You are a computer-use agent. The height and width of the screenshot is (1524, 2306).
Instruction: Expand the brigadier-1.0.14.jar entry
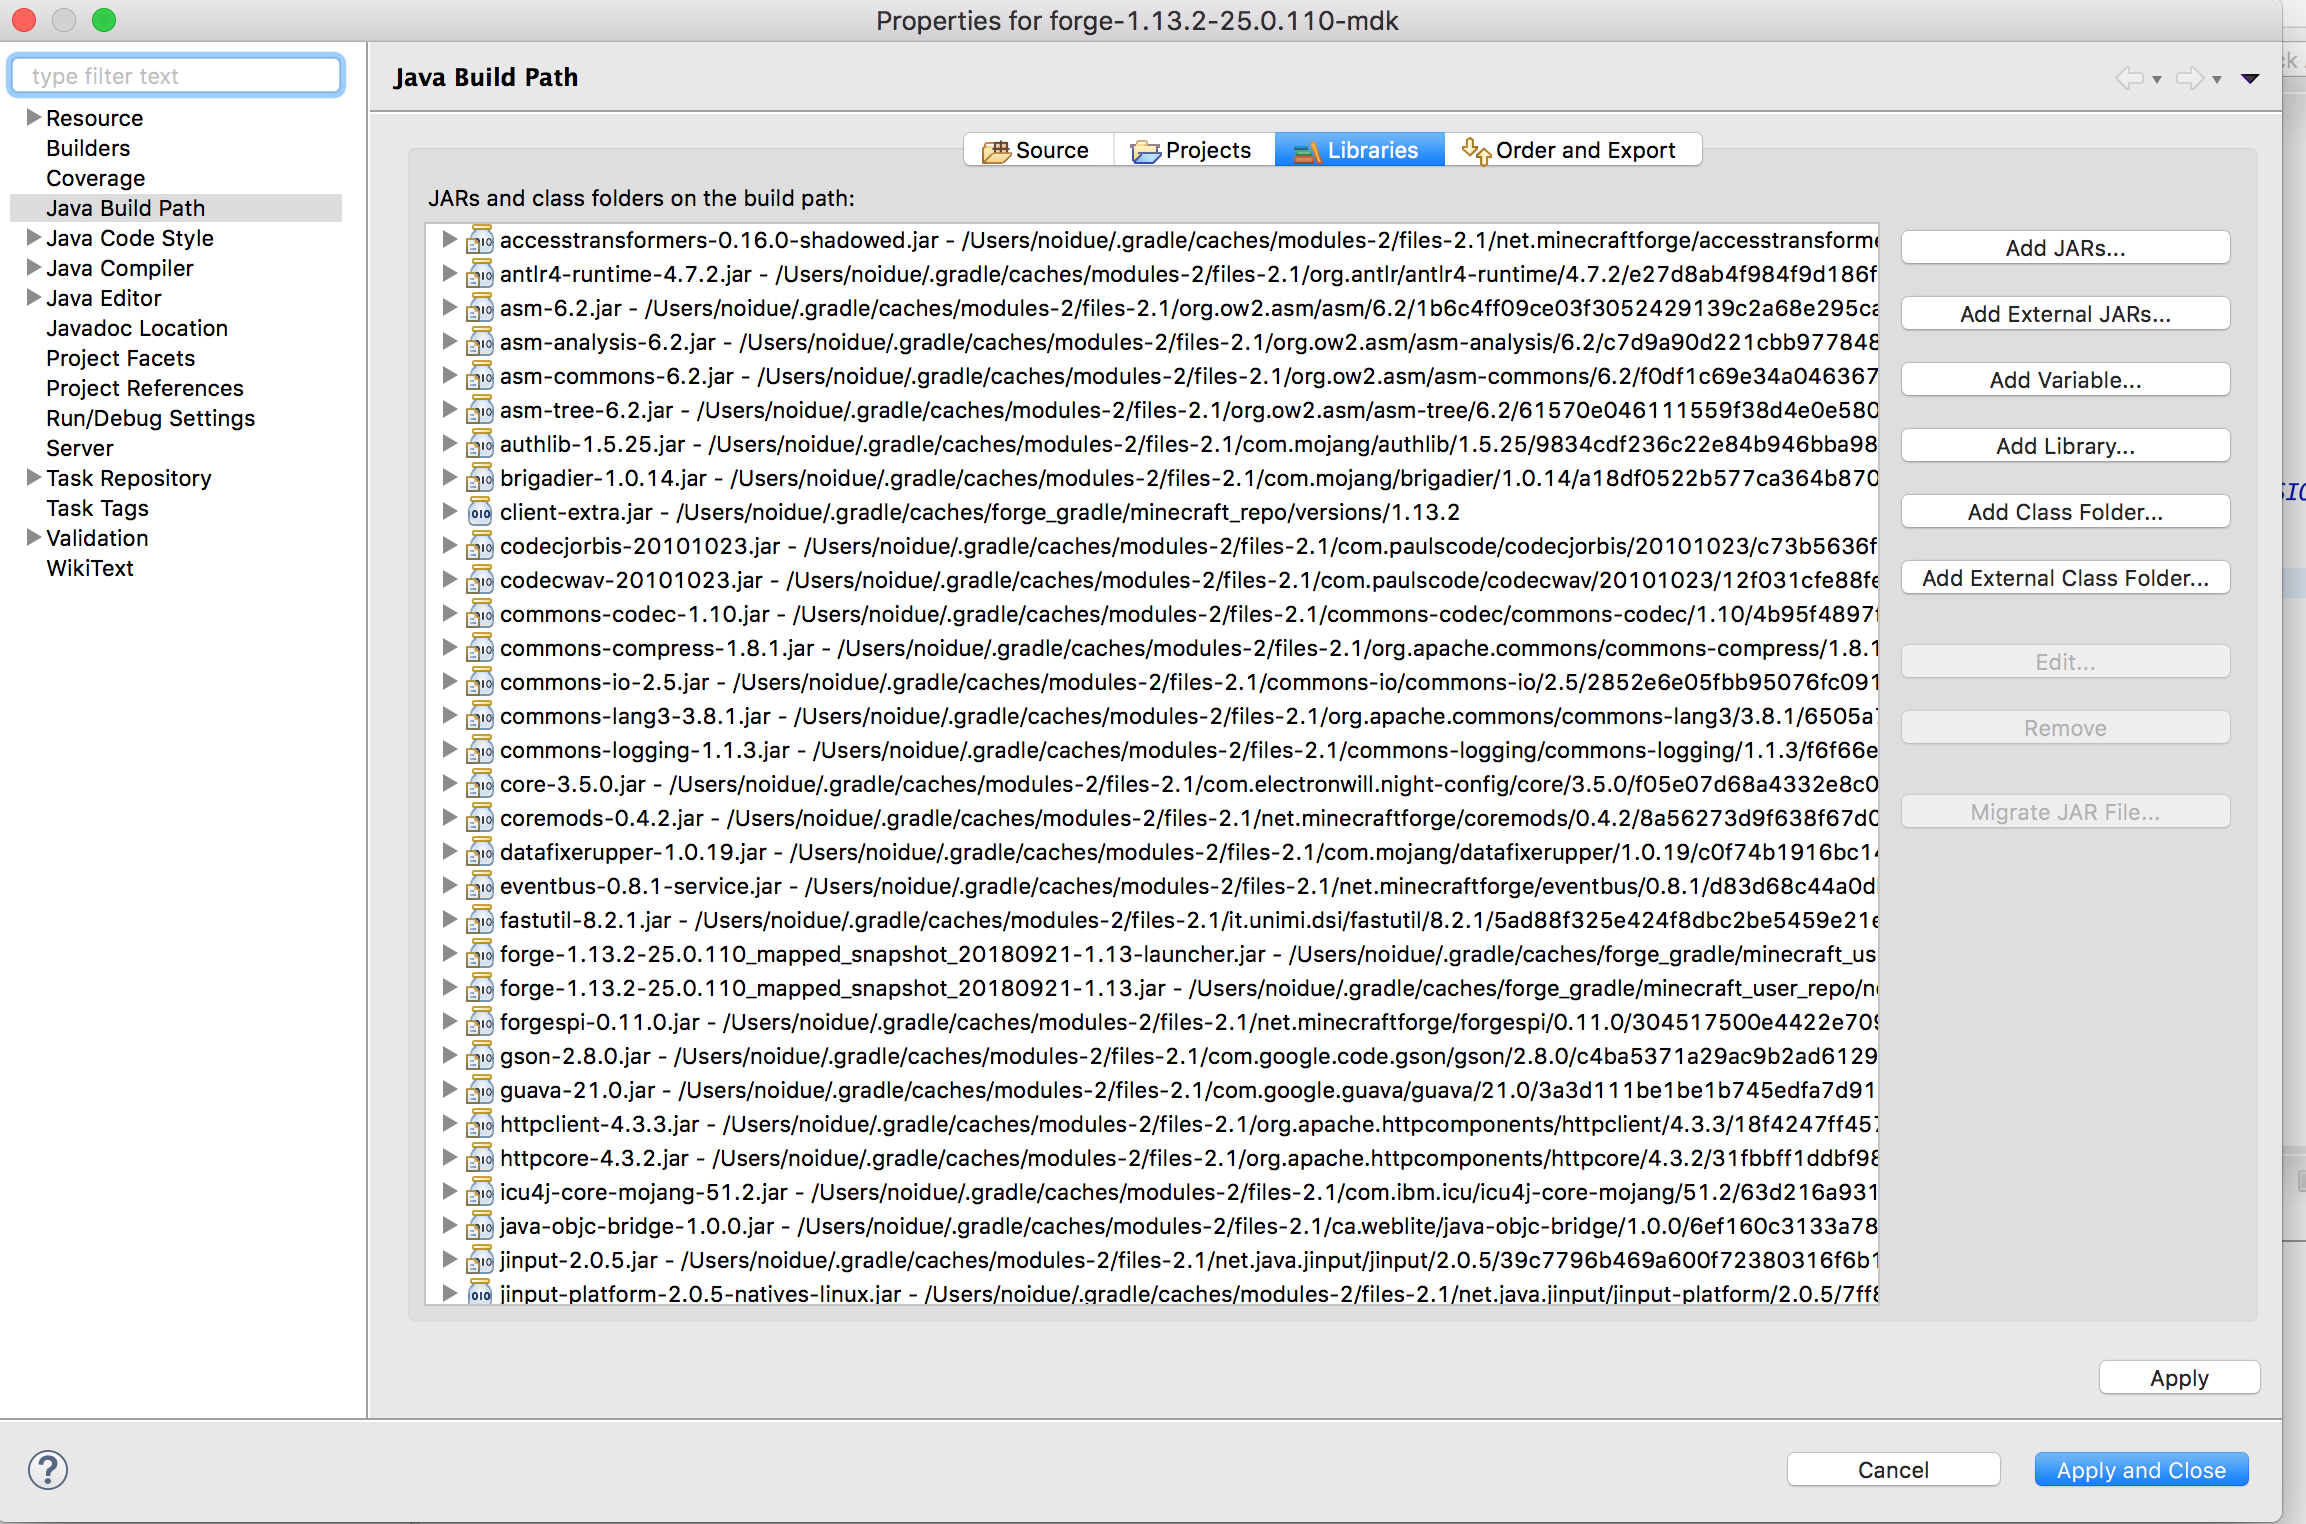[x=449, y=478]
